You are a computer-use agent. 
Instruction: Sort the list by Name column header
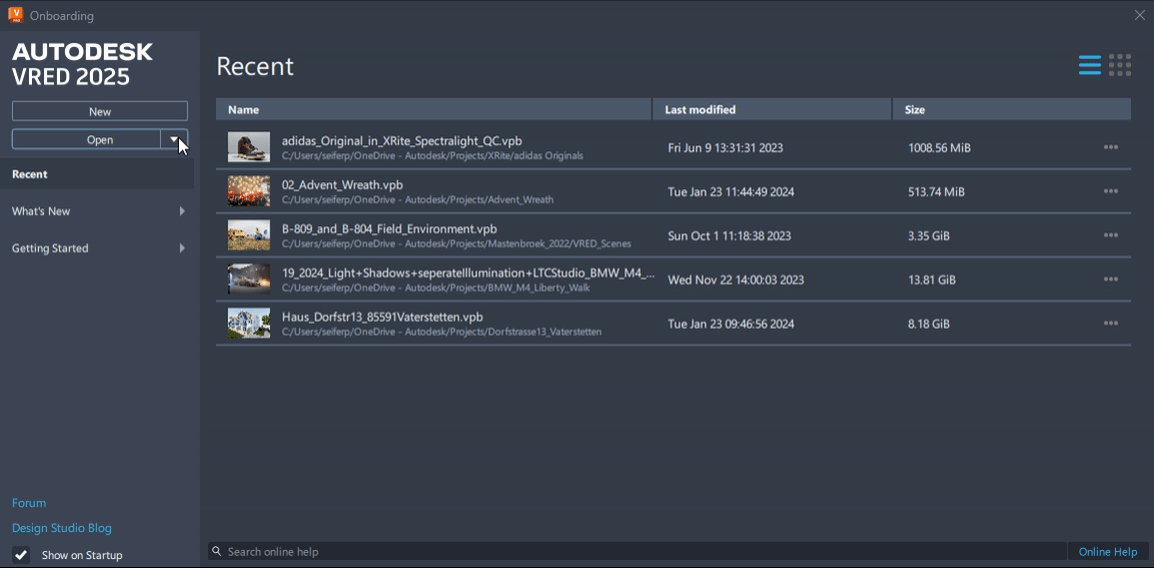(x=433, y=110)
